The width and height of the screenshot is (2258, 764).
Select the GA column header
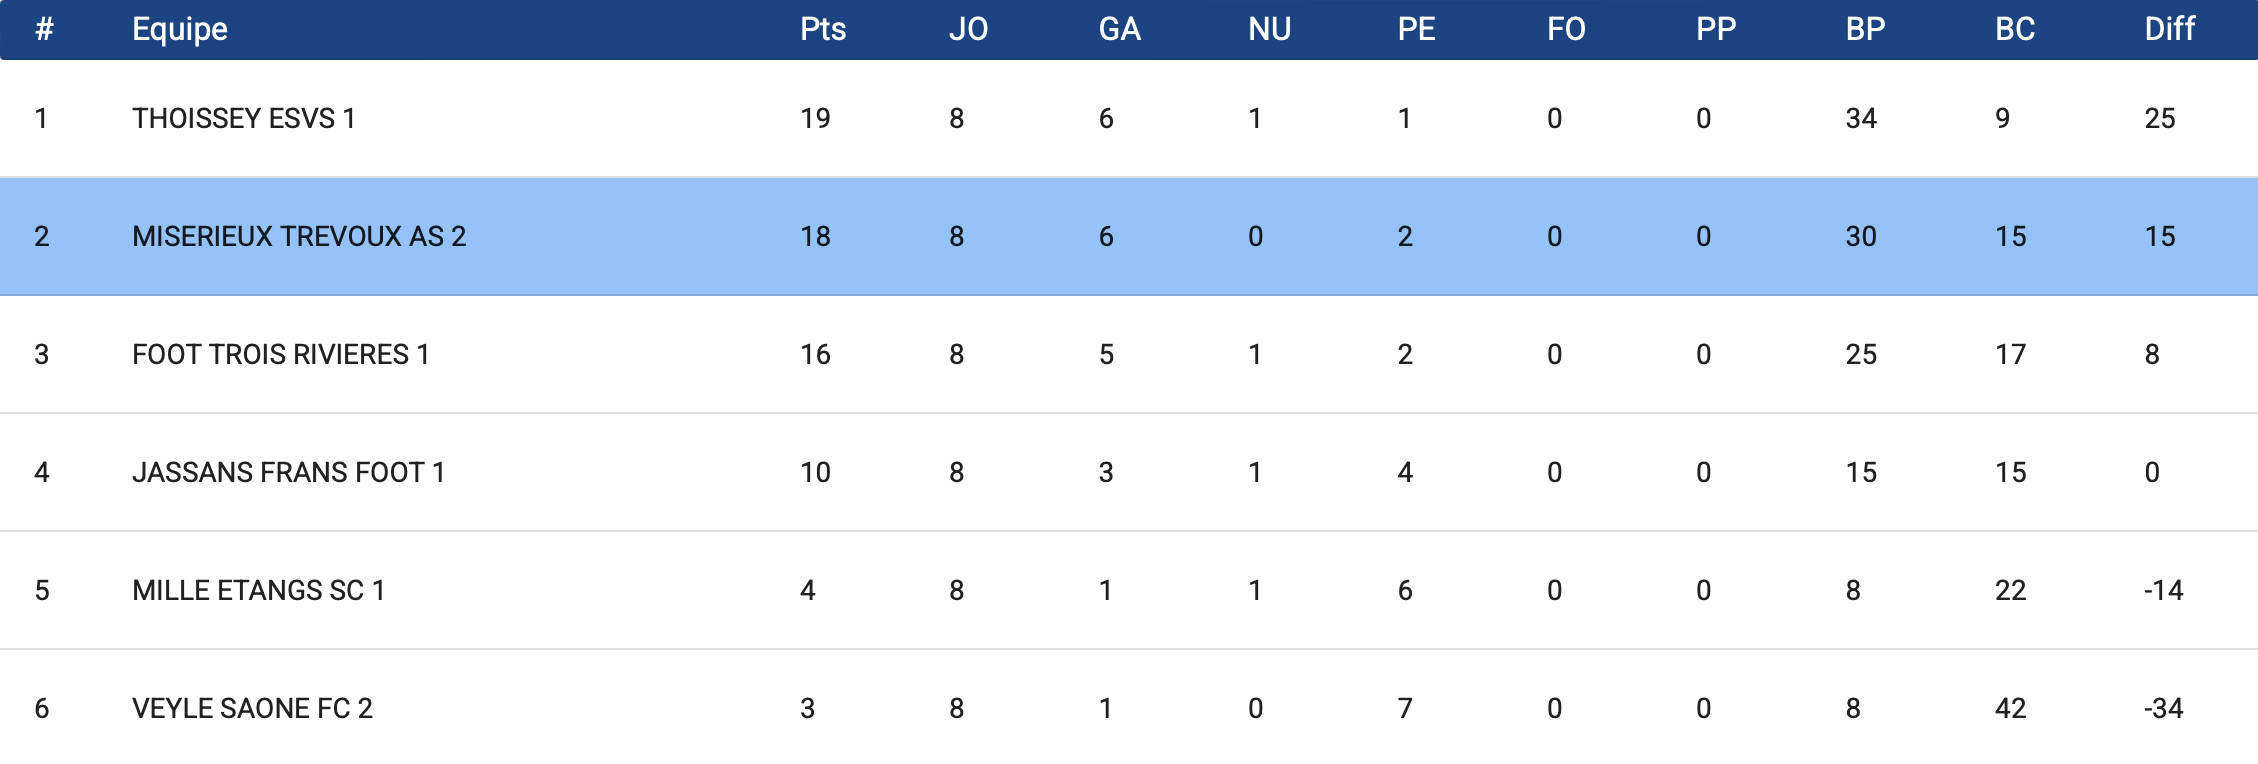coord(1119,29)
